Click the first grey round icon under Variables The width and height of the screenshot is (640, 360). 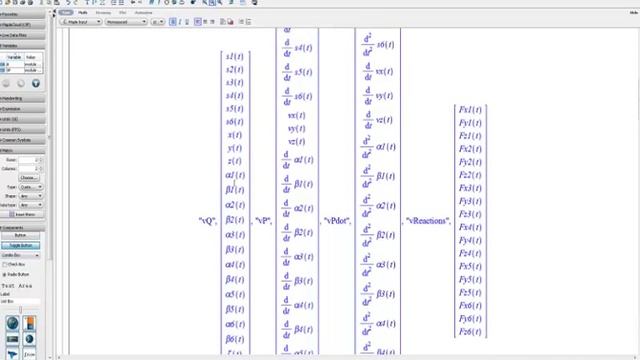click(6, 83)
